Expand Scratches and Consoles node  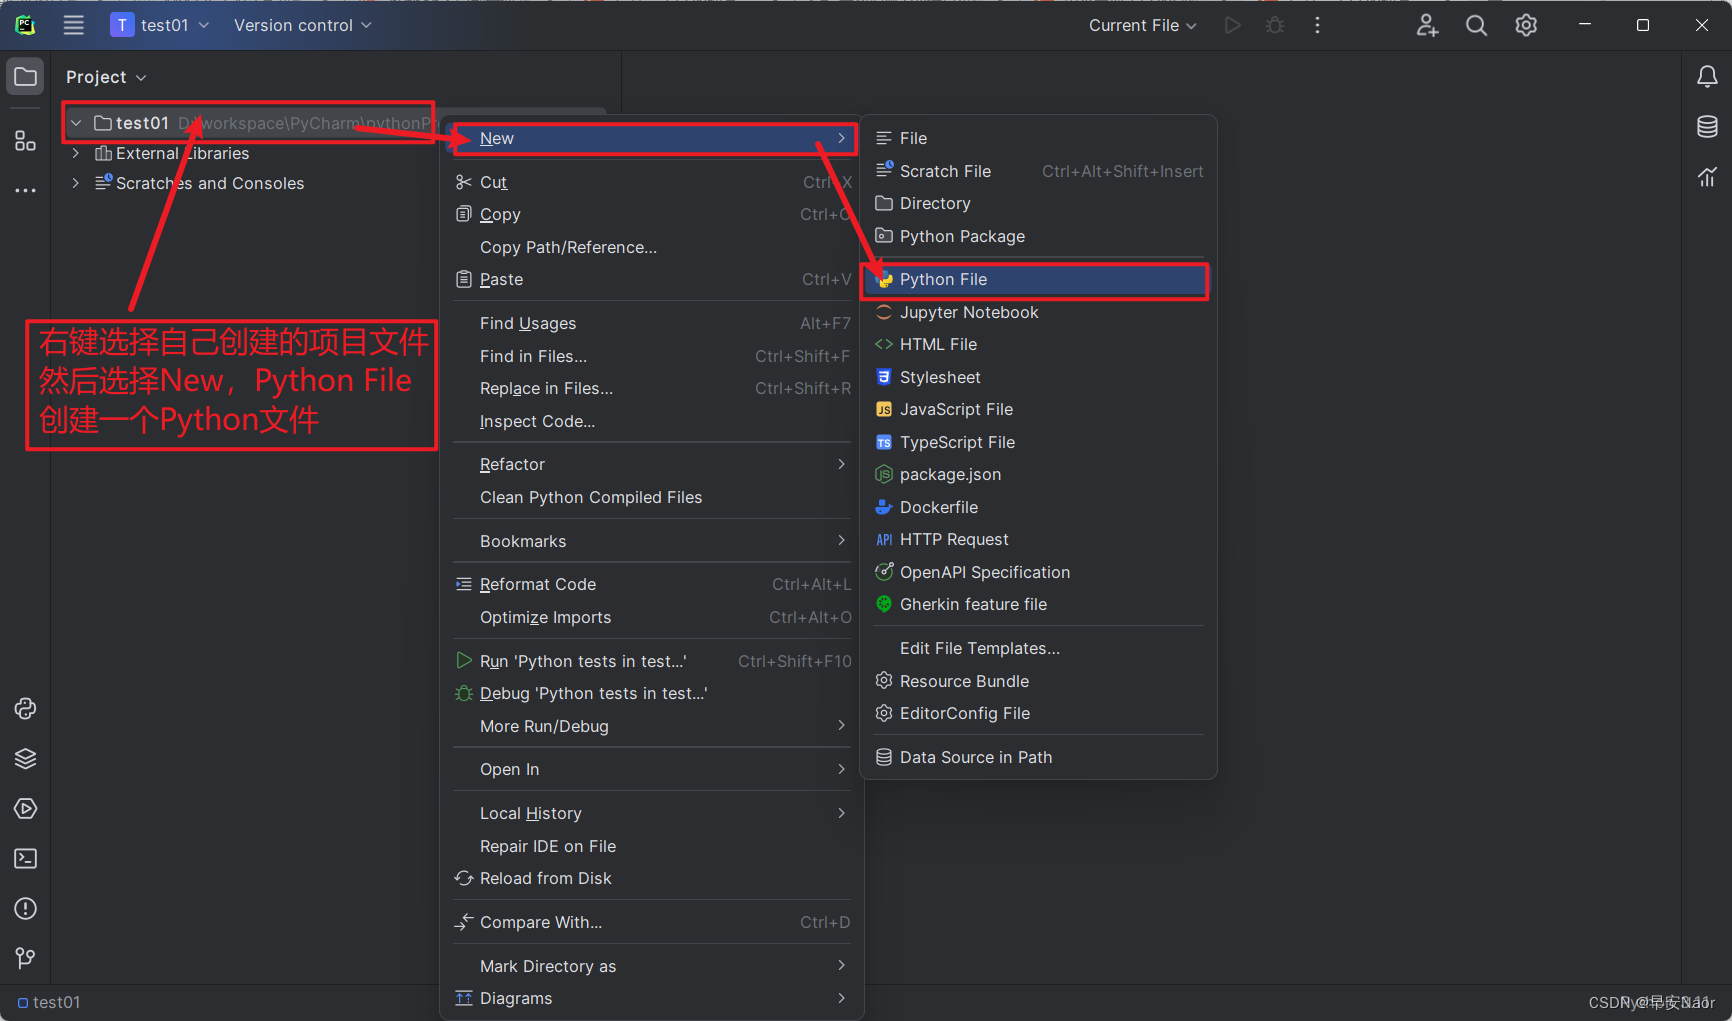tap(76, 183)
